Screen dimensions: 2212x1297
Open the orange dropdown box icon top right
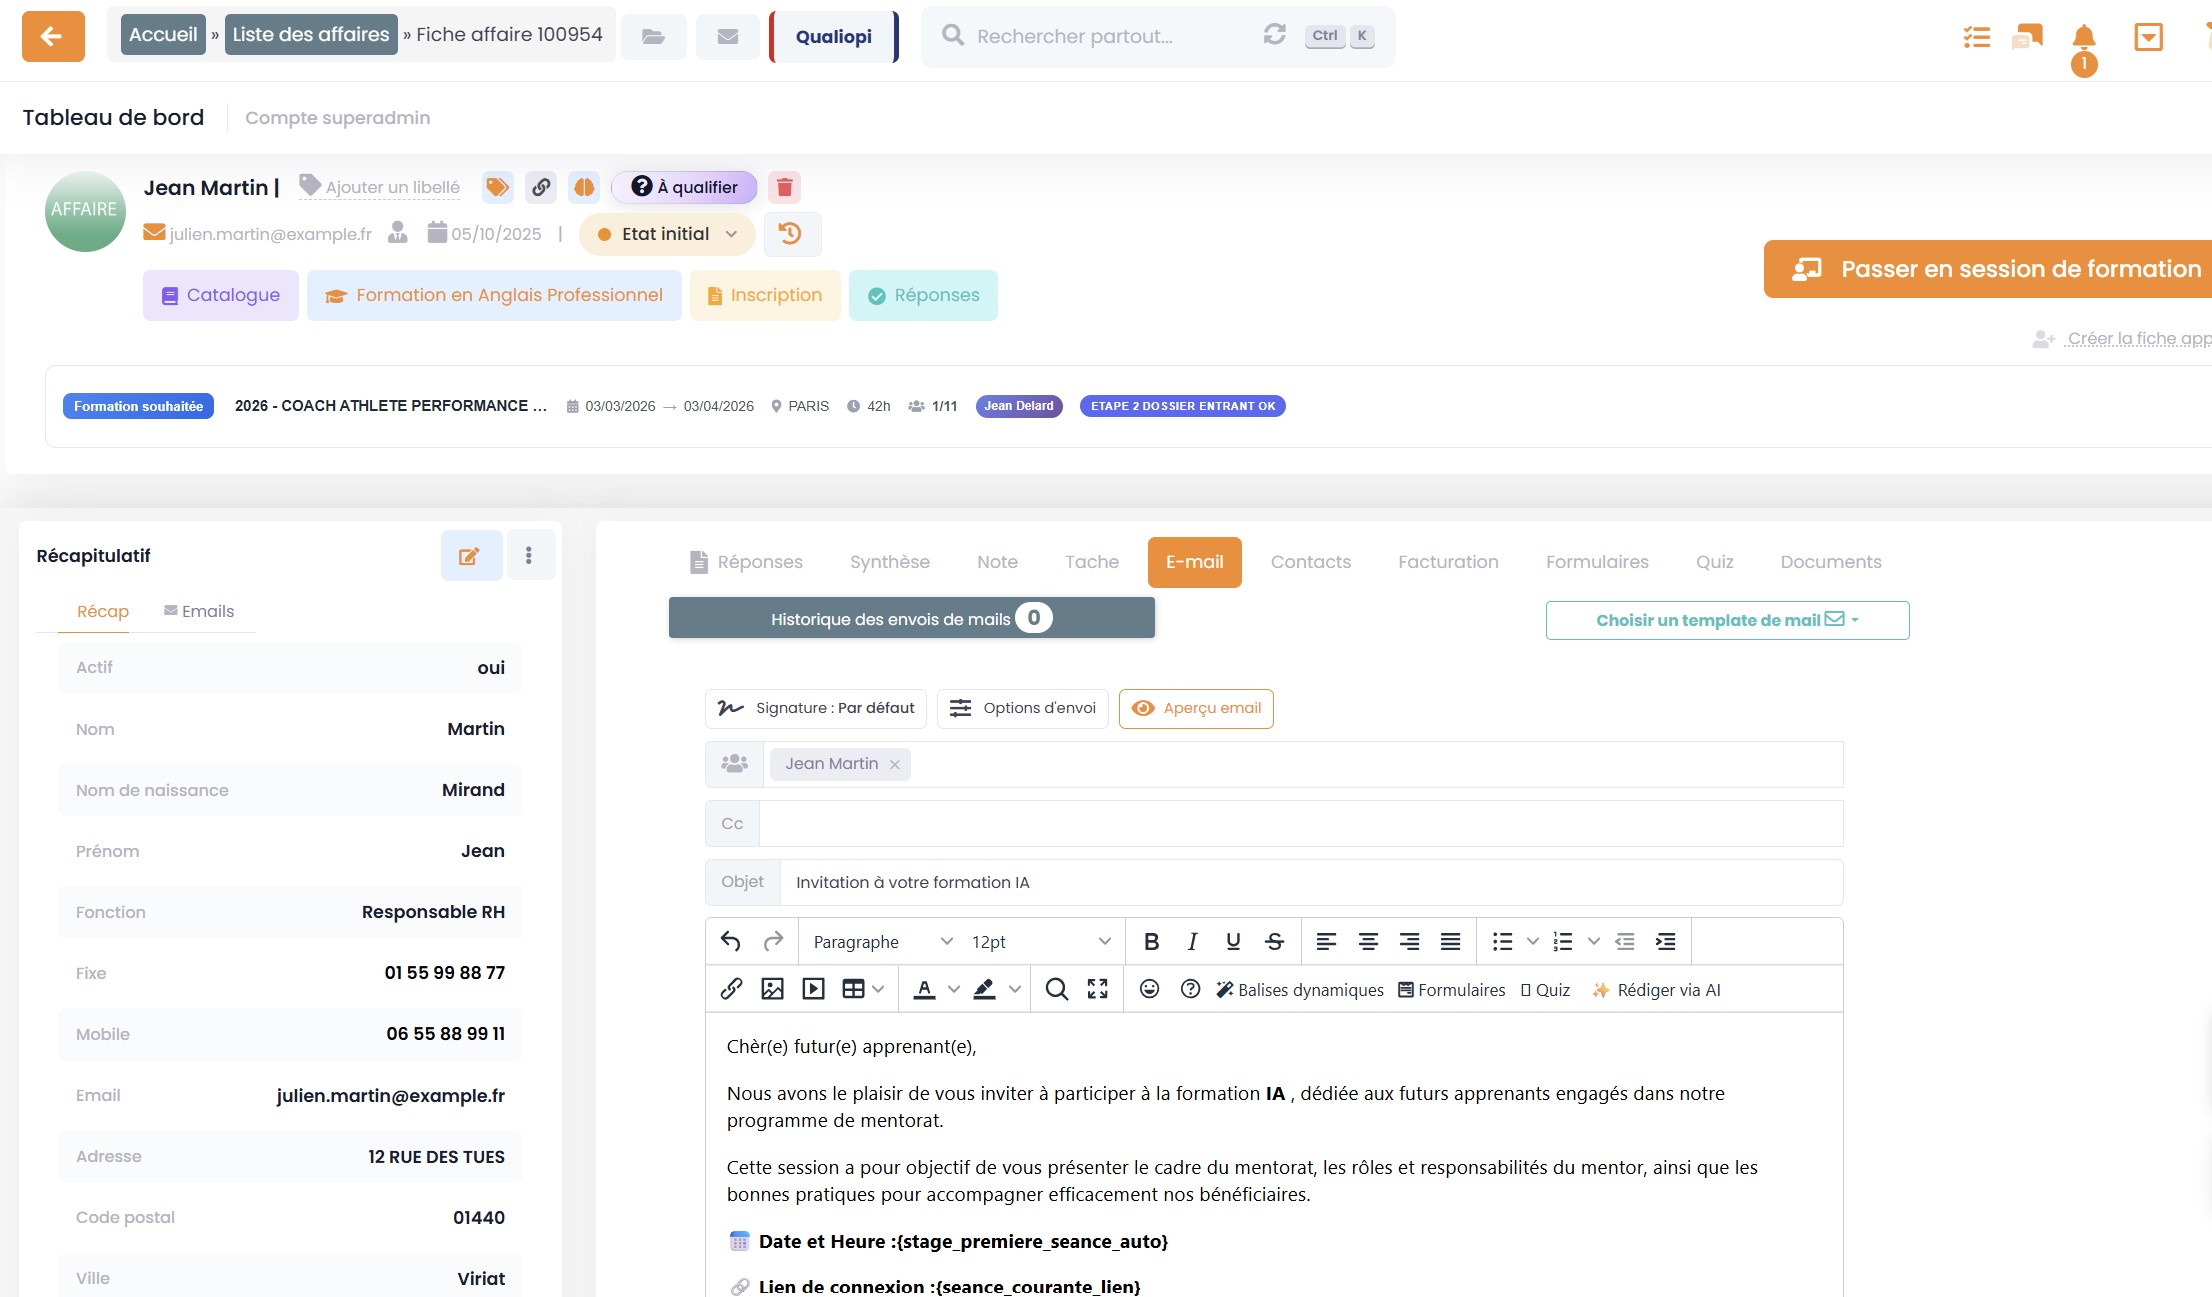pos(2148,37)
